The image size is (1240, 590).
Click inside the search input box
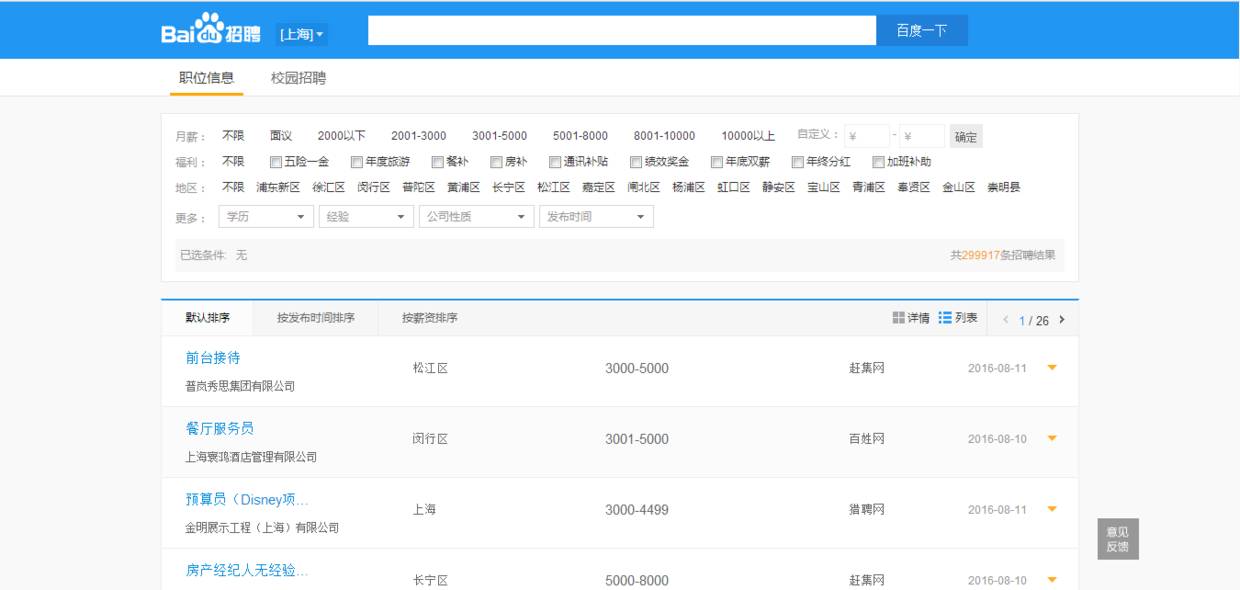pyautogui.click(x=620, y=31)
